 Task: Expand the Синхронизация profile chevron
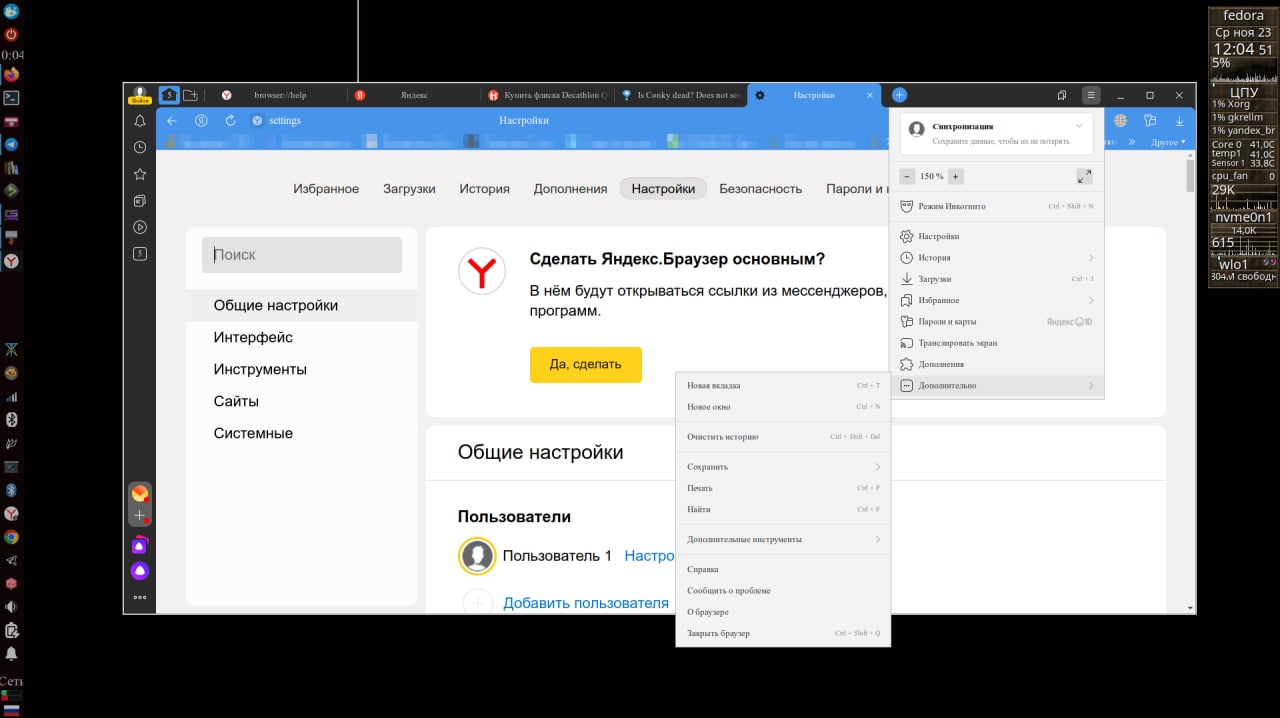coord(1079,126)
